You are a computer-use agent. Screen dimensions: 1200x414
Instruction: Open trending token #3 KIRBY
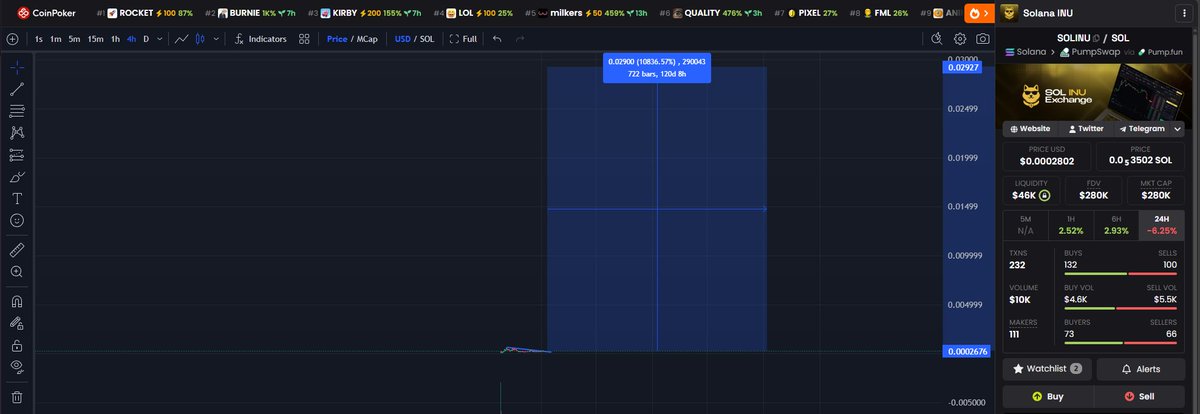[364, 13]
